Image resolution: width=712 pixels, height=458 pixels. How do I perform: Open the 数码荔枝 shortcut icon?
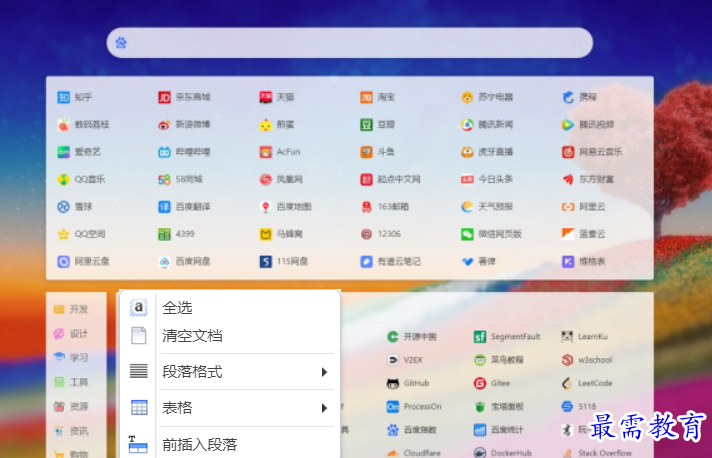click(x=63, y=124)
